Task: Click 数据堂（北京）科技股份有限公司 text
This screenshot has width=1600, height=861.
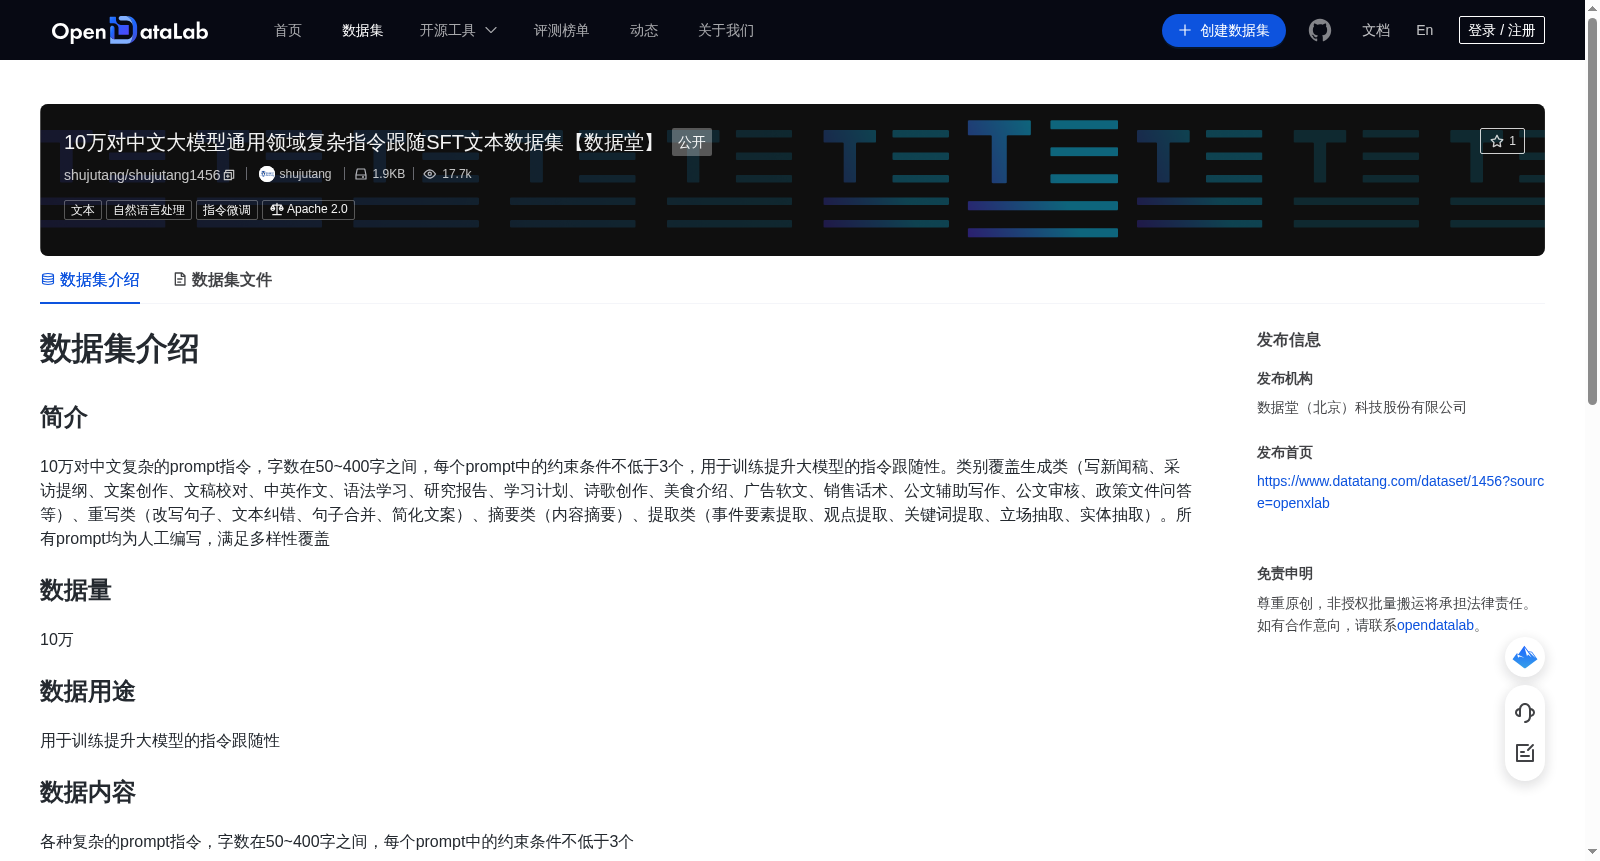Action: 1362,407
